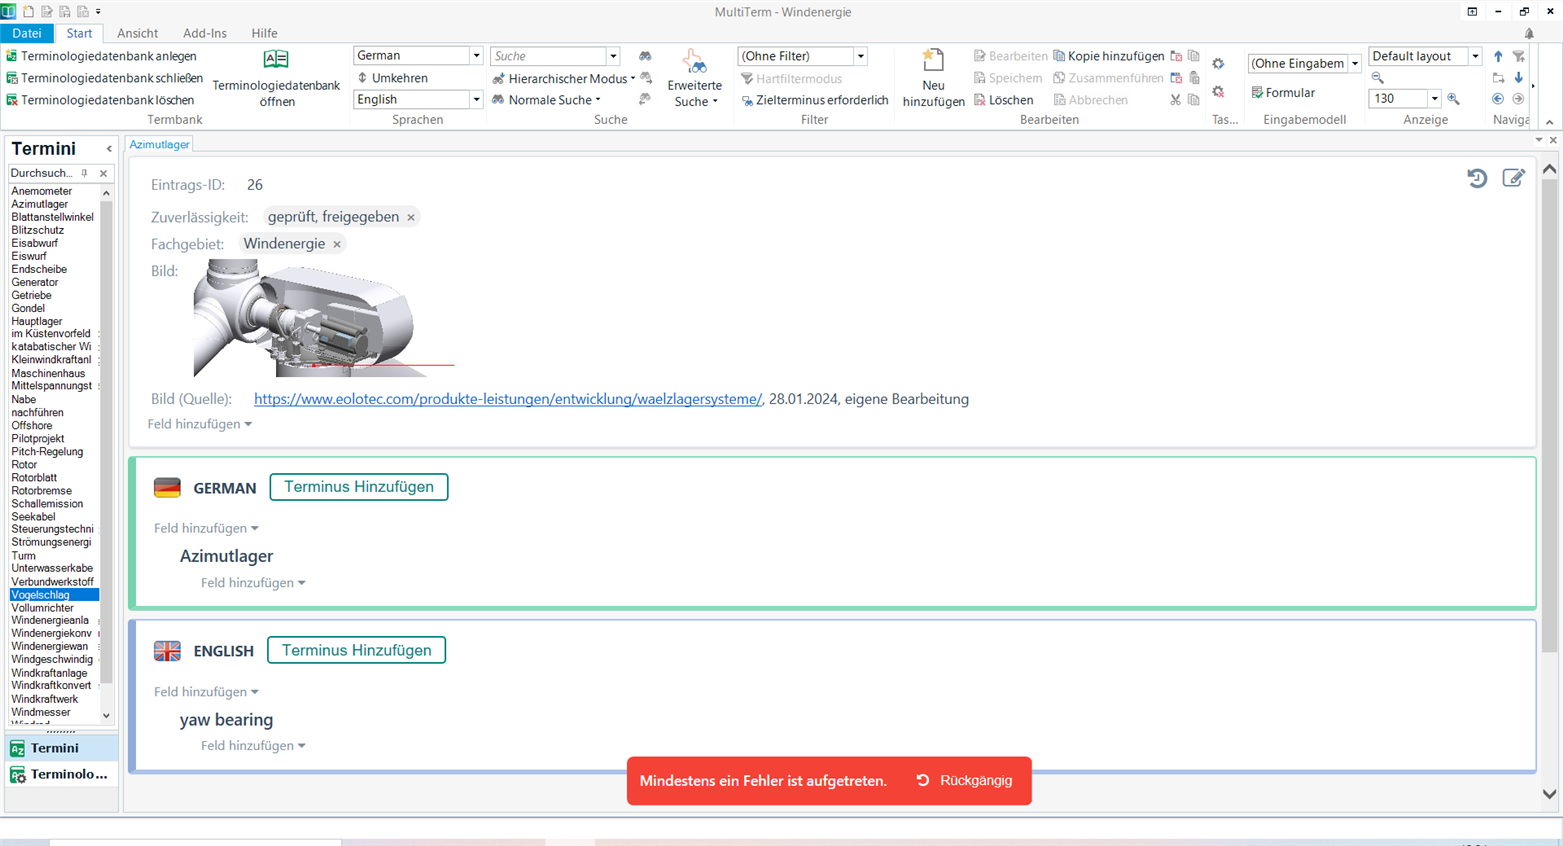Collapse the ribbon with the chevron at its right end
Image resolution: width=1563 pixels, height=846 pixels.
coord(1549,122)
